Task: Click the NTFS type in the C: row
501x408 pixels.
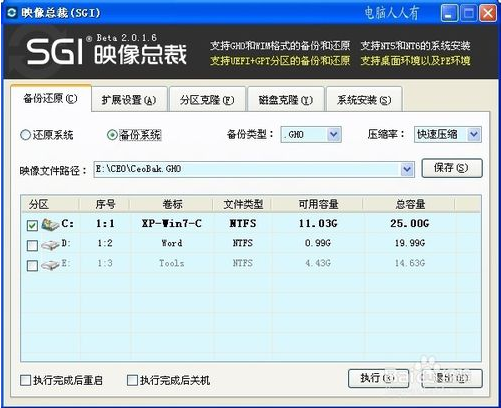Action: pos(243,223)
